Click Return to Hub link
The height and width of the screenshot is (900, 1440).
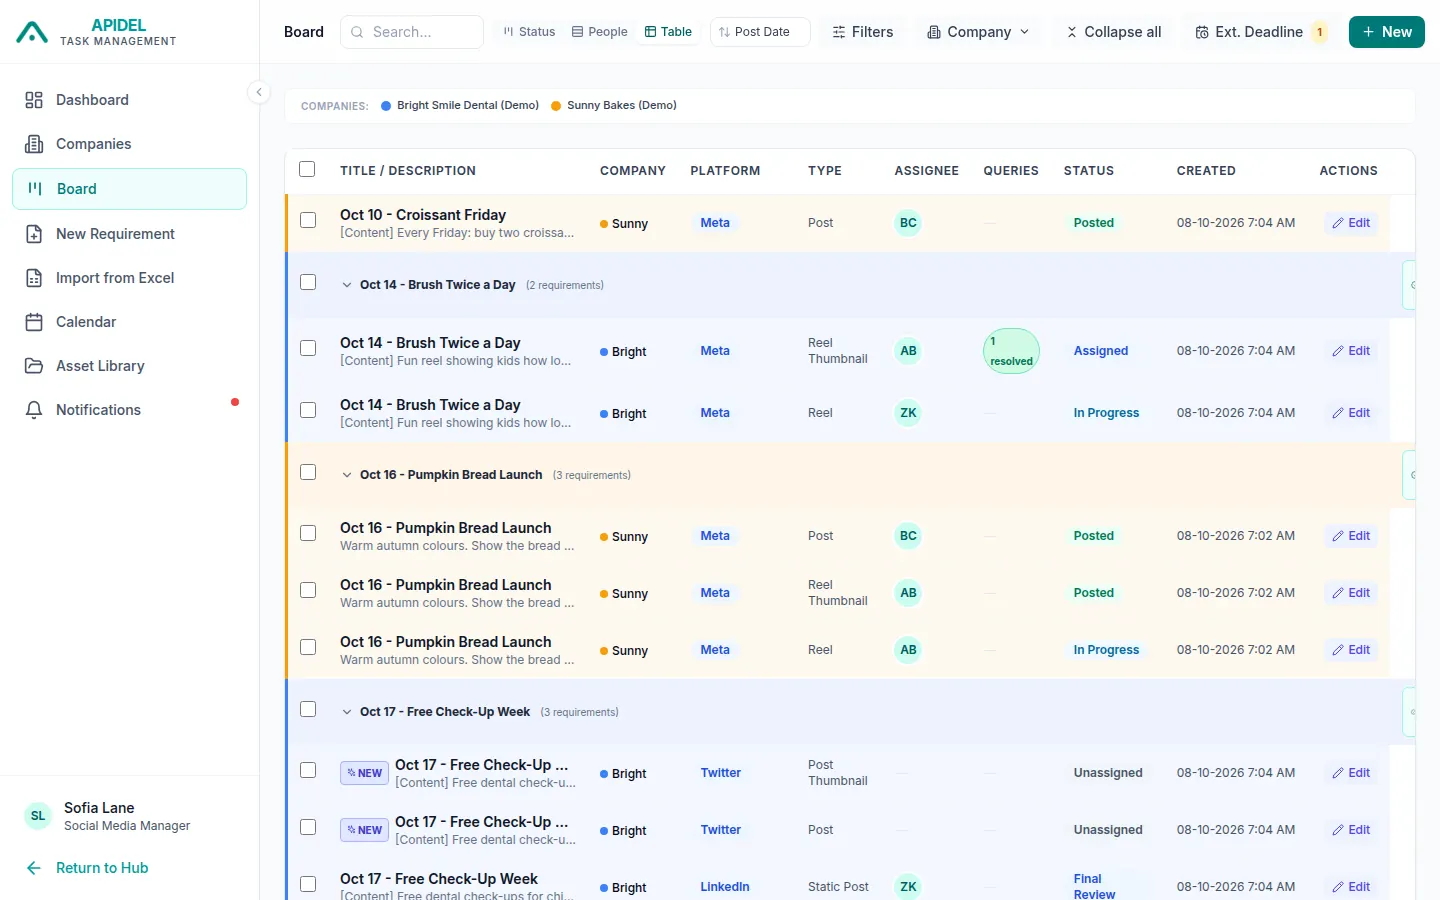(x=88, y=868)
